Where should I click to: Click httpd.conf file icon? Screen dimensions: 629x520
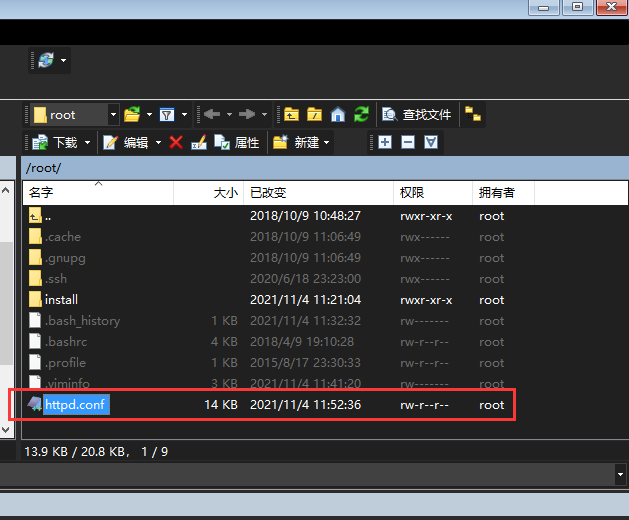coord(35,404)
